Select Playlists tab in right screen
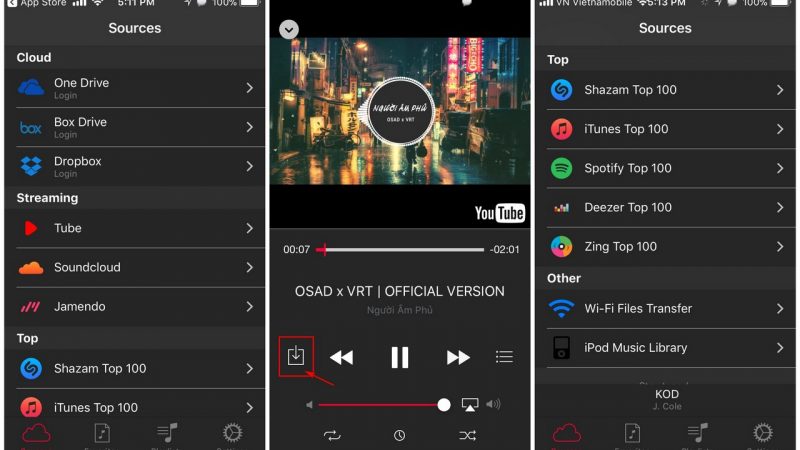The image size is (800, 450). tap(697, 434)
